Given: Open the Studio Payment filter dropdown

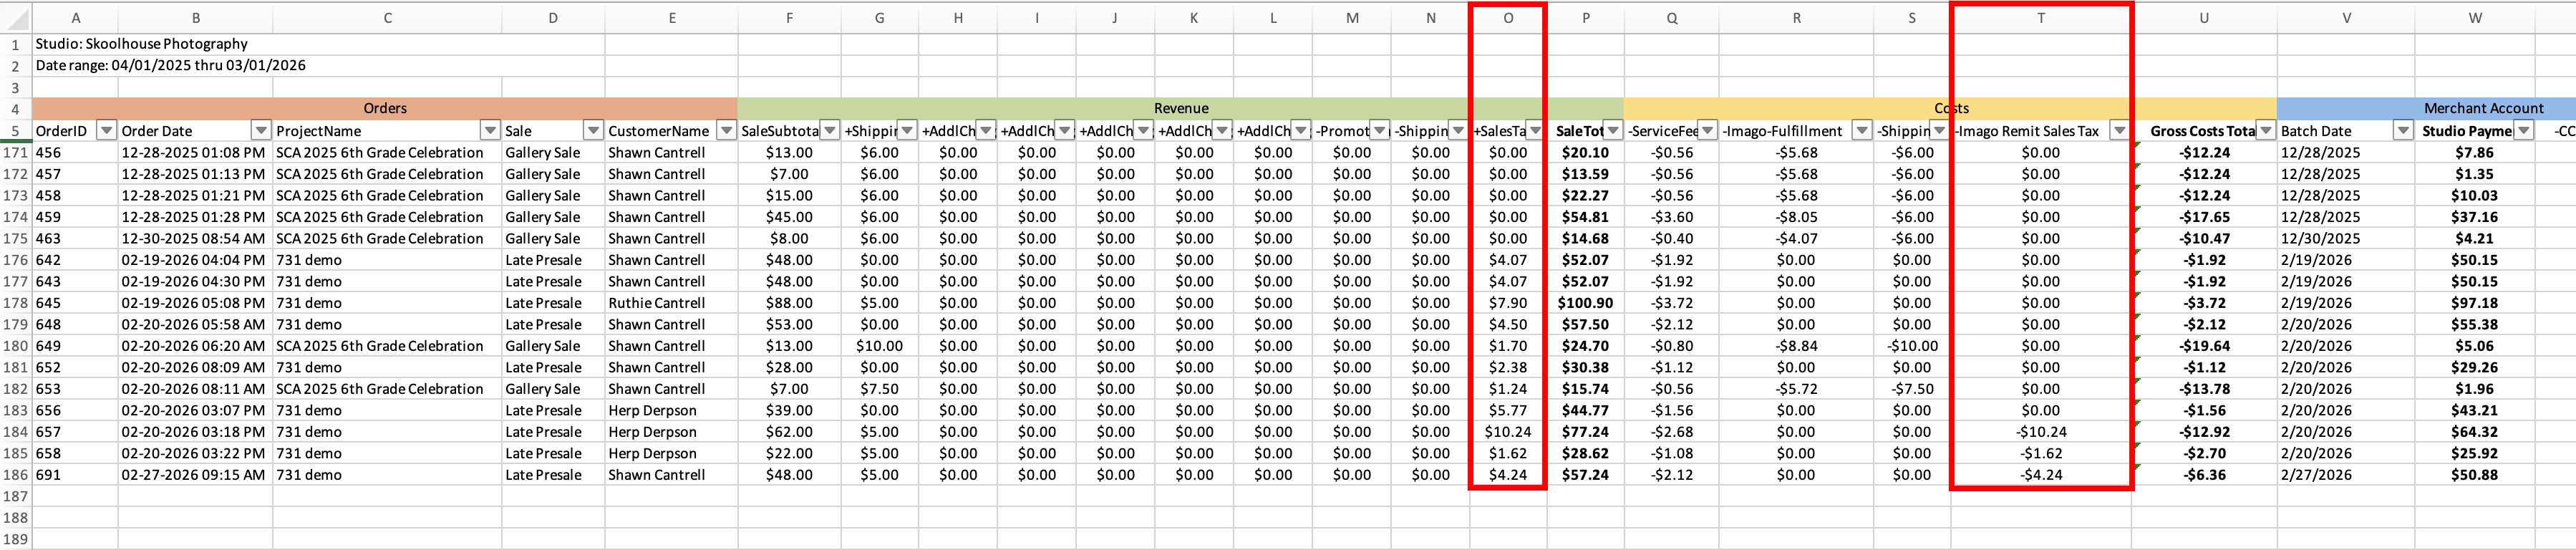Looking at the screenshot, I should [x=2524, y=131].
